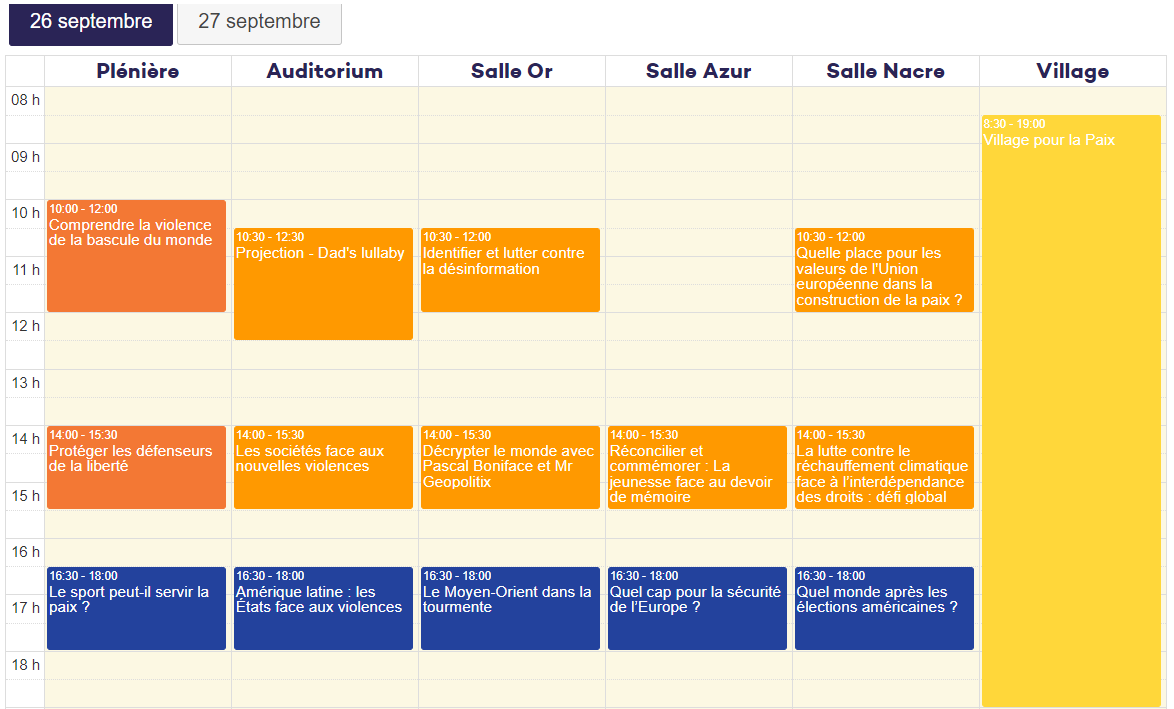This screenshot has width=1174, height=709.
Task: Click the Salle Azur column header
Action: tap(698, 71)
